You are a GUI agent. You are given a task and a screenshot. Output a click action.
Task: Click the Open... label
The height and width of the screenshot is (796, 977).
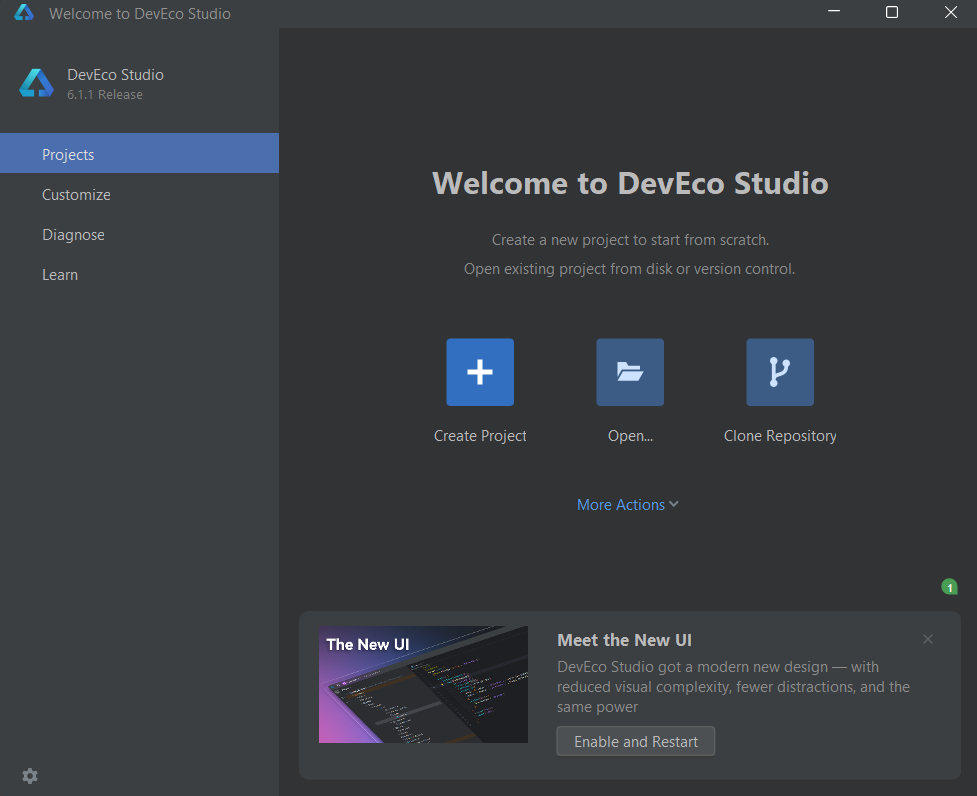click(x=630, y=435)
